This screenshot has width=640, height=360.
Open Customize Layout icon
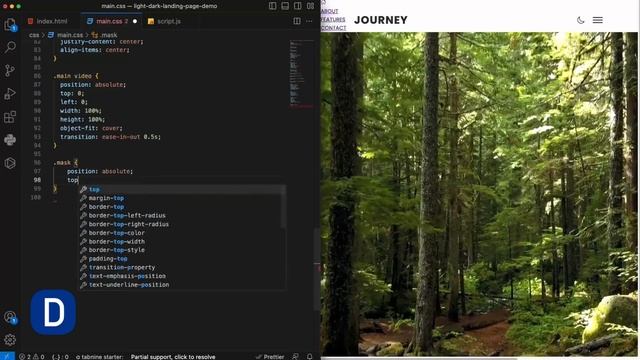[311, 6]
